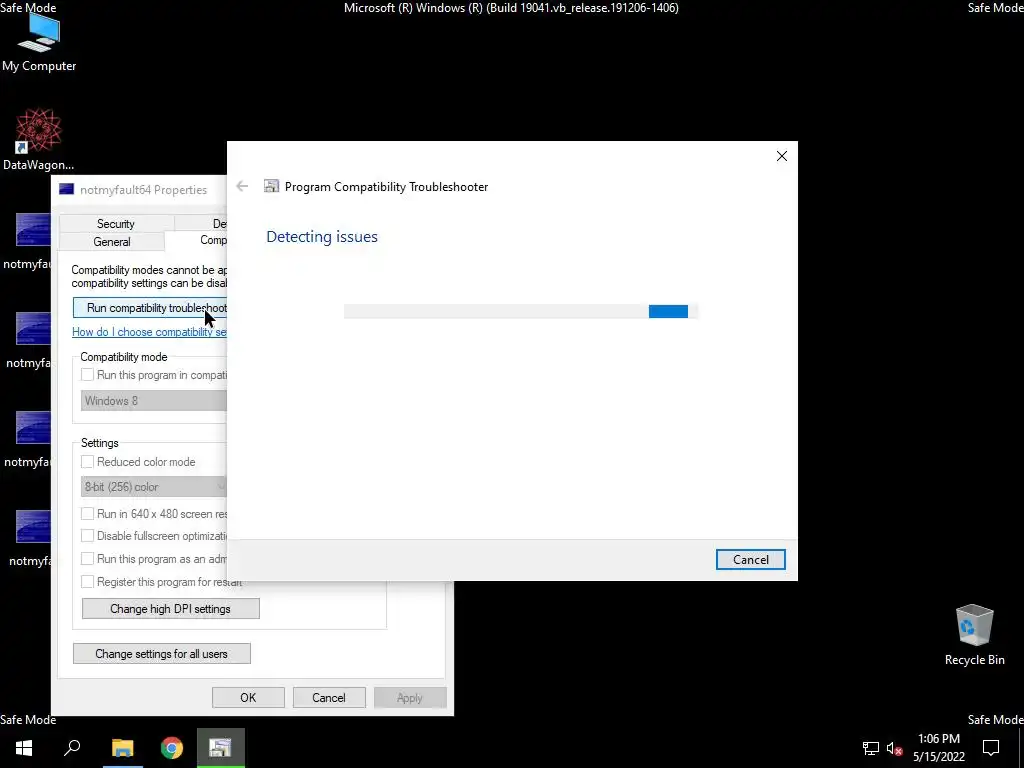Open the My Computer desktop icon
This screenshot has width=1024, height=768.
(39, 43)
